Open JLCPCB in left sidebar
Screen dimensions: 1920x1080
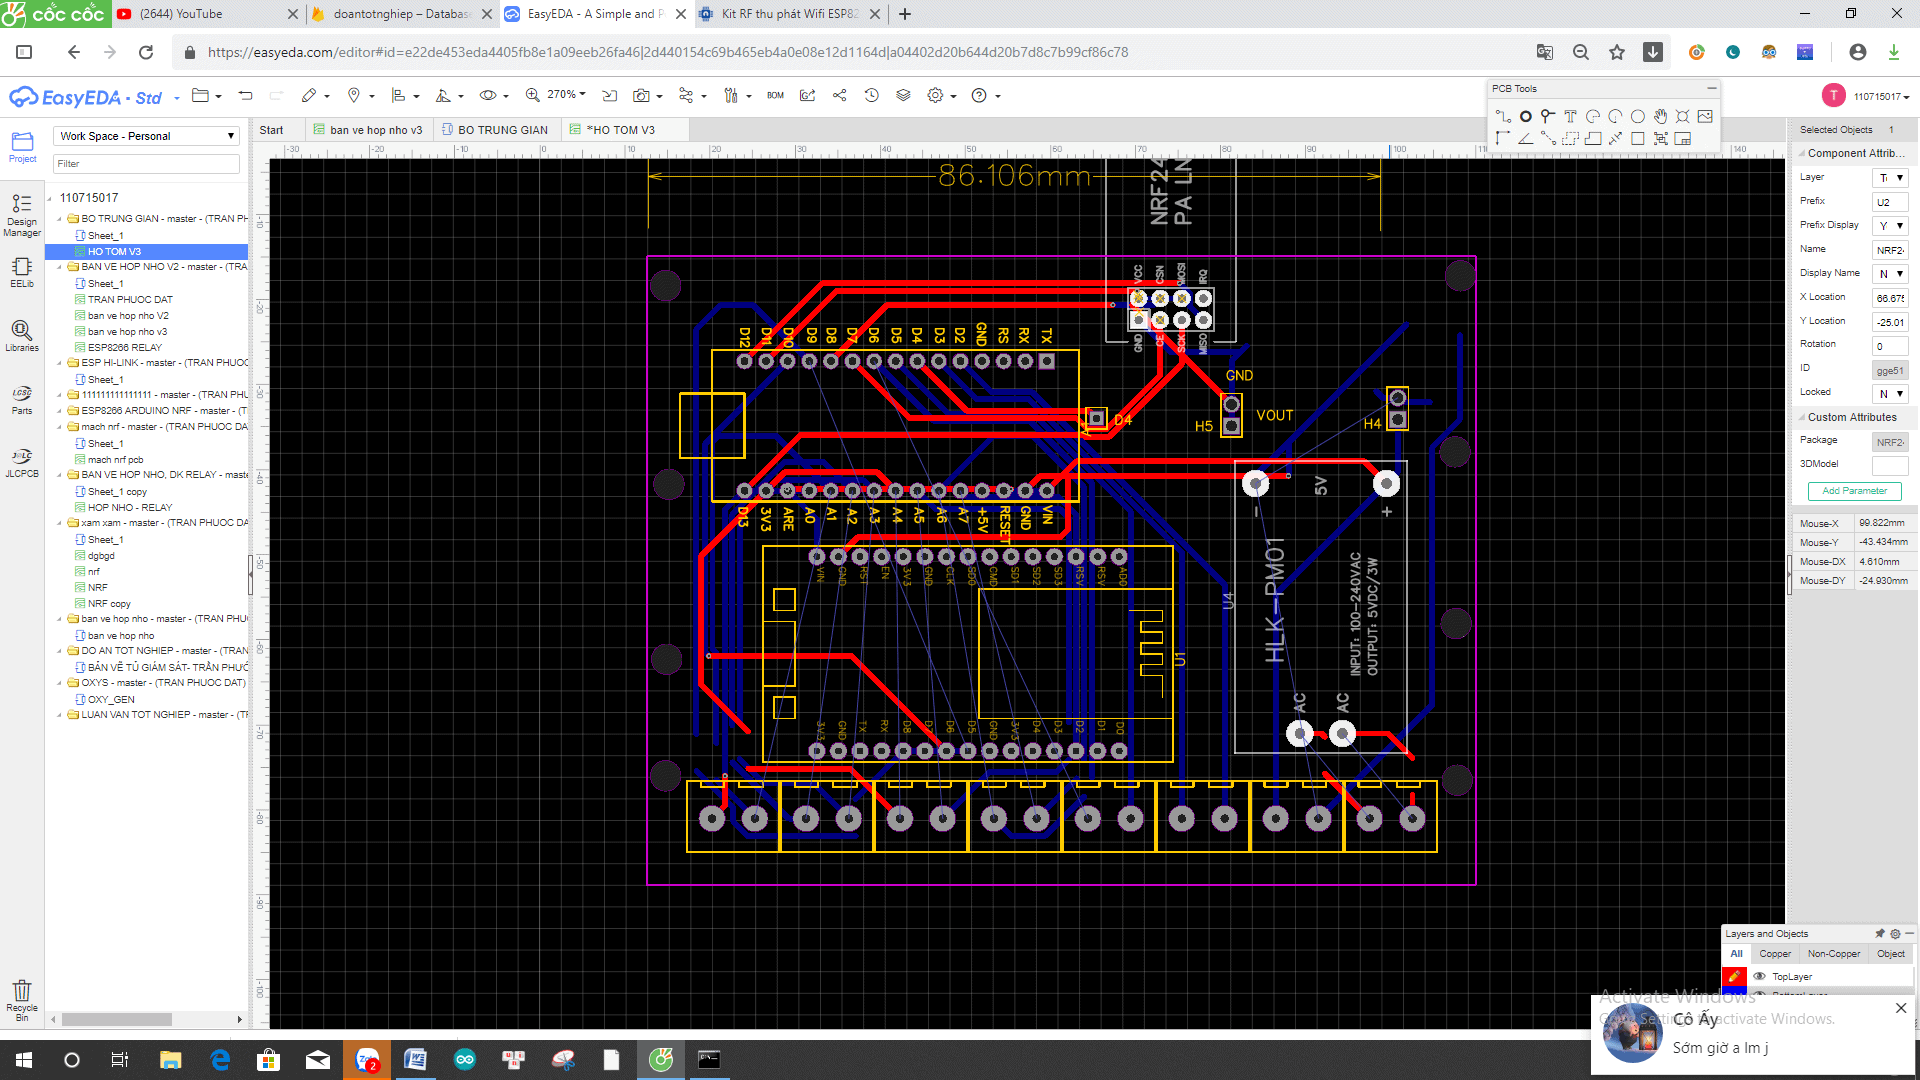(x=22, y=462)
